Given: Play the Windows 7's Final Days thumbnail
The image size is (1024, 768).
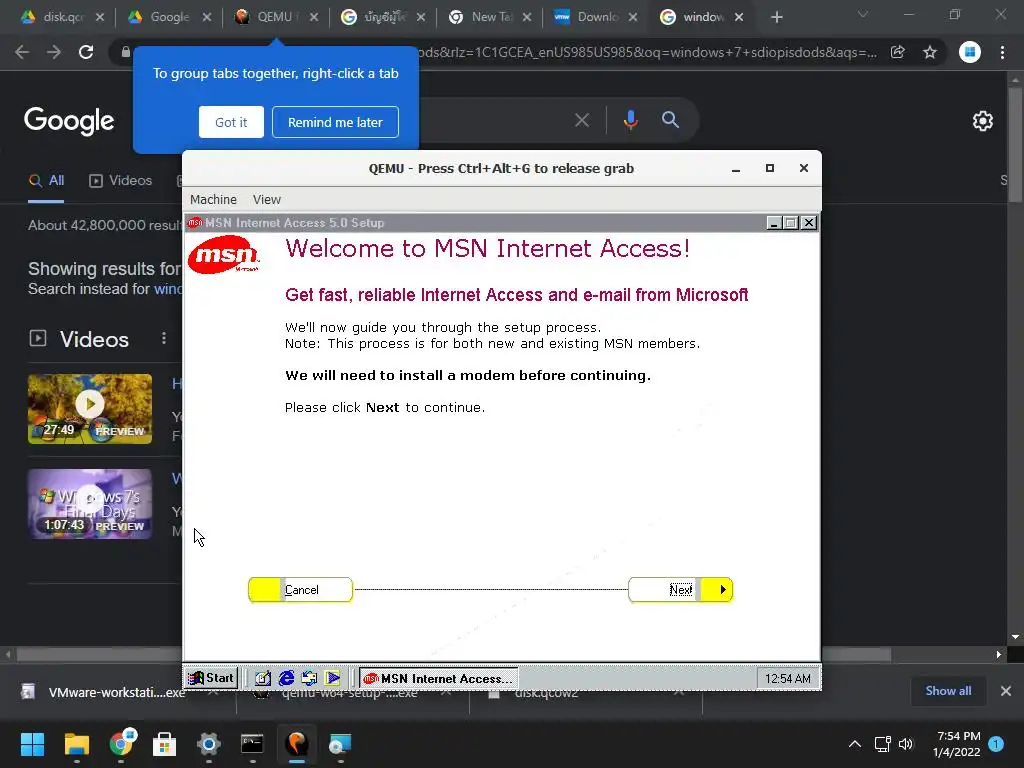Looking at the screenshot, I should coord(90,504).
